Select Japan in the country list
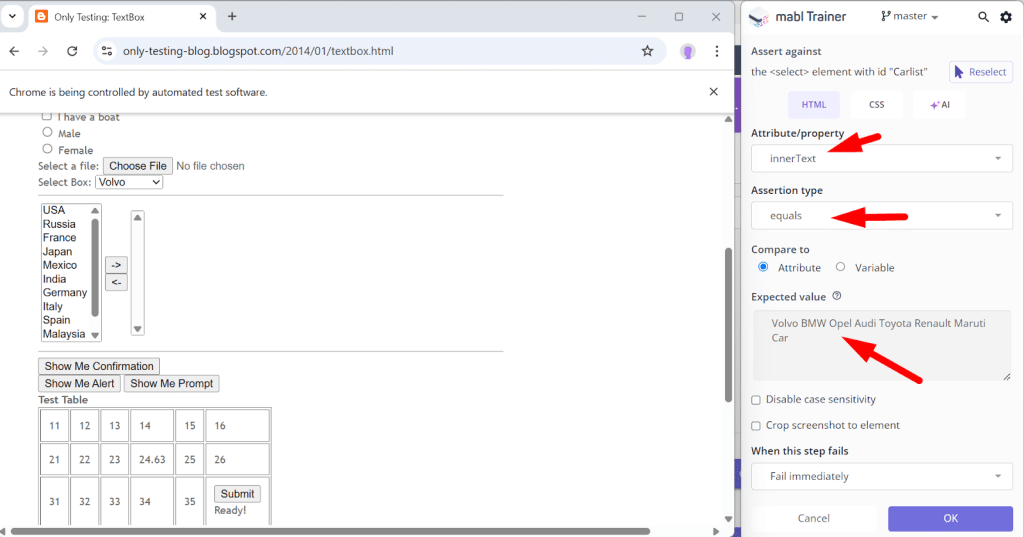Image resolution: width=1024 pixels, height=537 pixels. click(x=57, y=252)
